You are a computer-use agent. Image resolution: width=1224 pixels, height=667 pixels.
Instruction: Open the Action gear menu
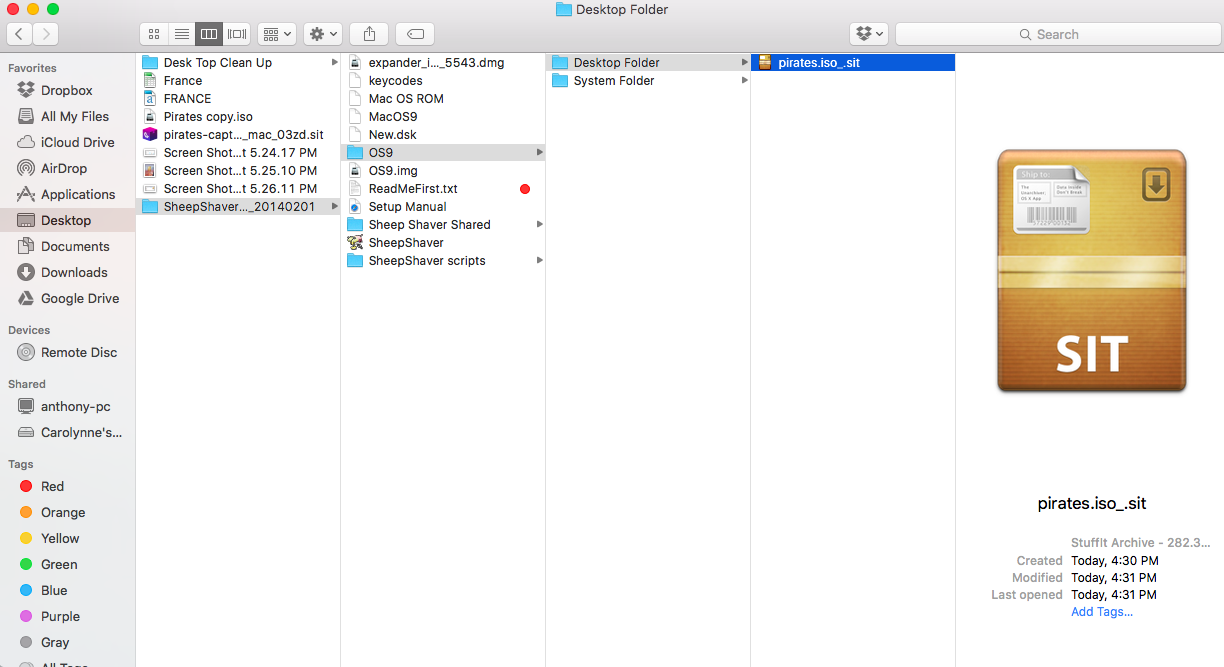[323, 34]
